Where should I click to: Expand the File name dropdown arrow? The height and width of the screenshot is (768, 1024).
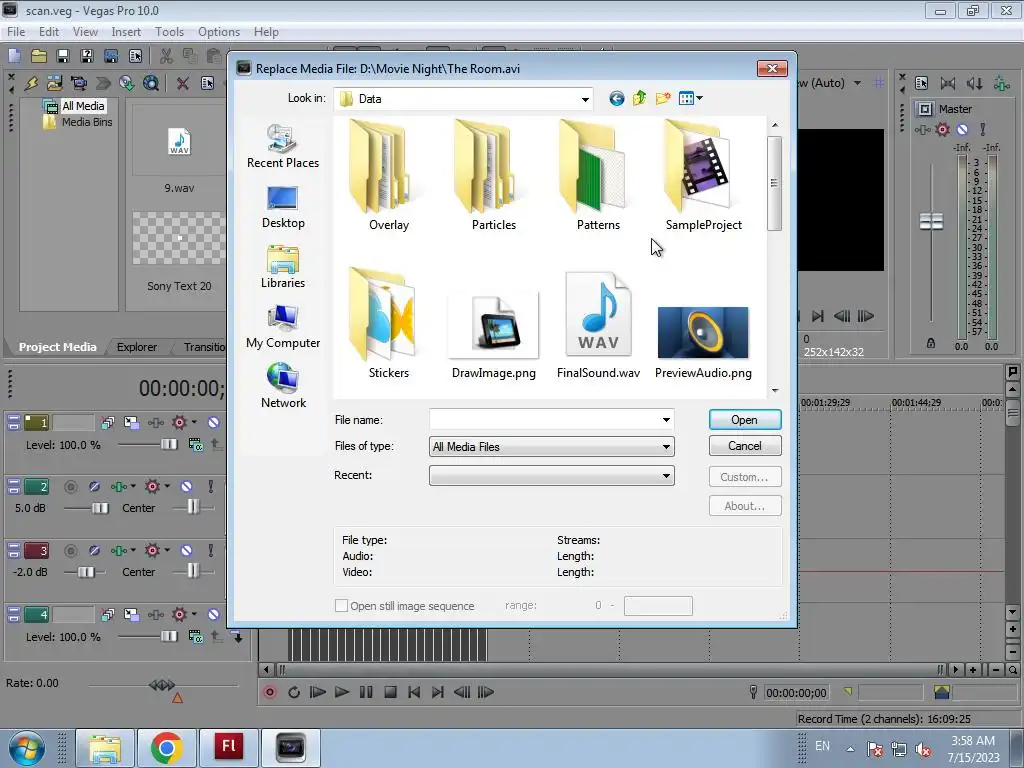click(x=666, y=420)
